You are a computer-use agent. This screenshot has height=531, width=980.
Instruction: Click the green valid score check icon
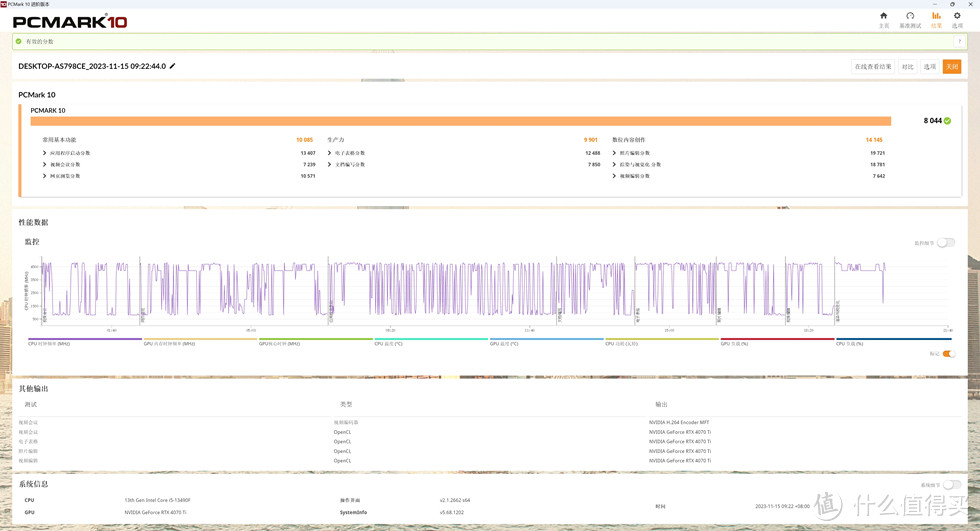click(x=18, y=41)
